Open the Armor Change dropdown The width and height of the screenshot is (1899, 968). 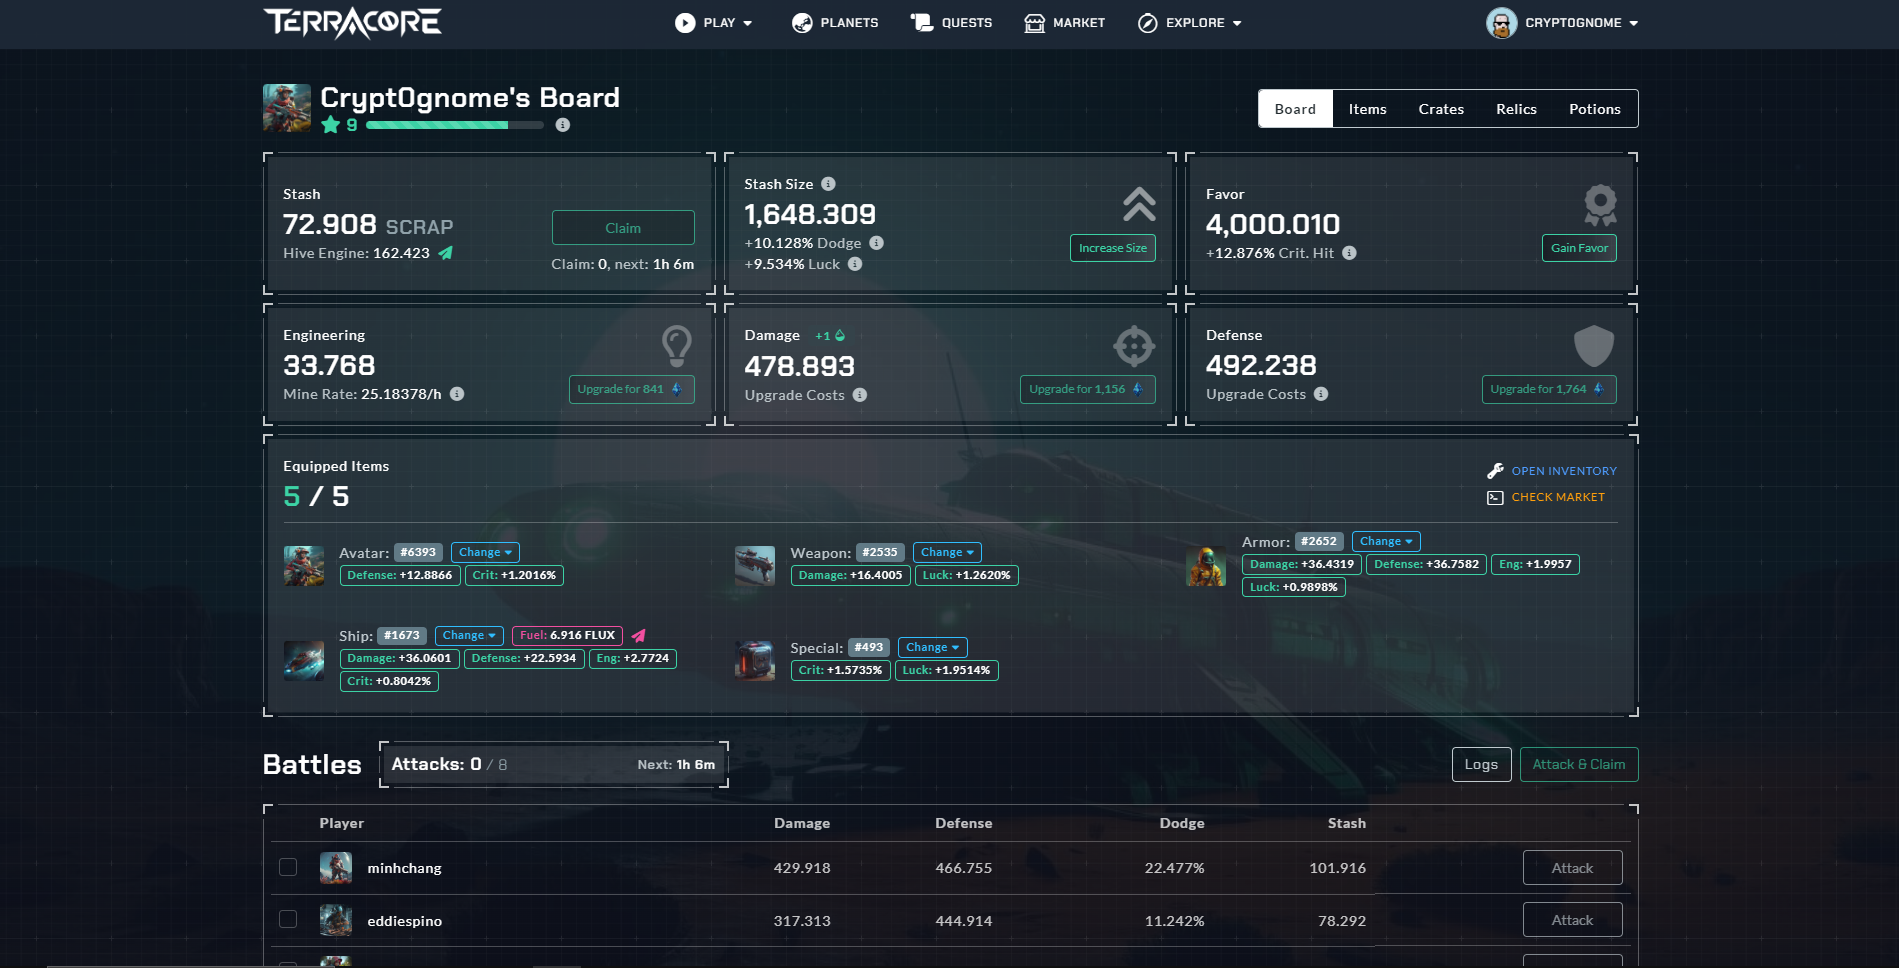[x=1386, y=541]
